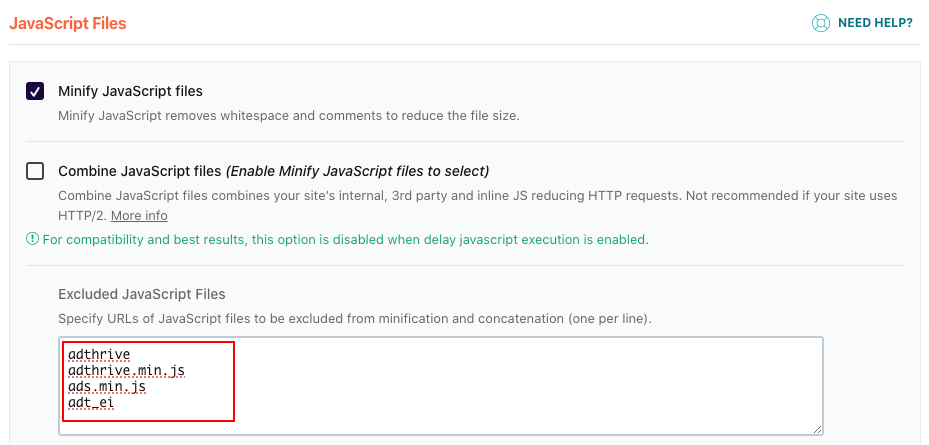This screenshot has height=445, width=929.
Task: Click the Excluded JavaScript Files label
Action: [x=142, y=294]
